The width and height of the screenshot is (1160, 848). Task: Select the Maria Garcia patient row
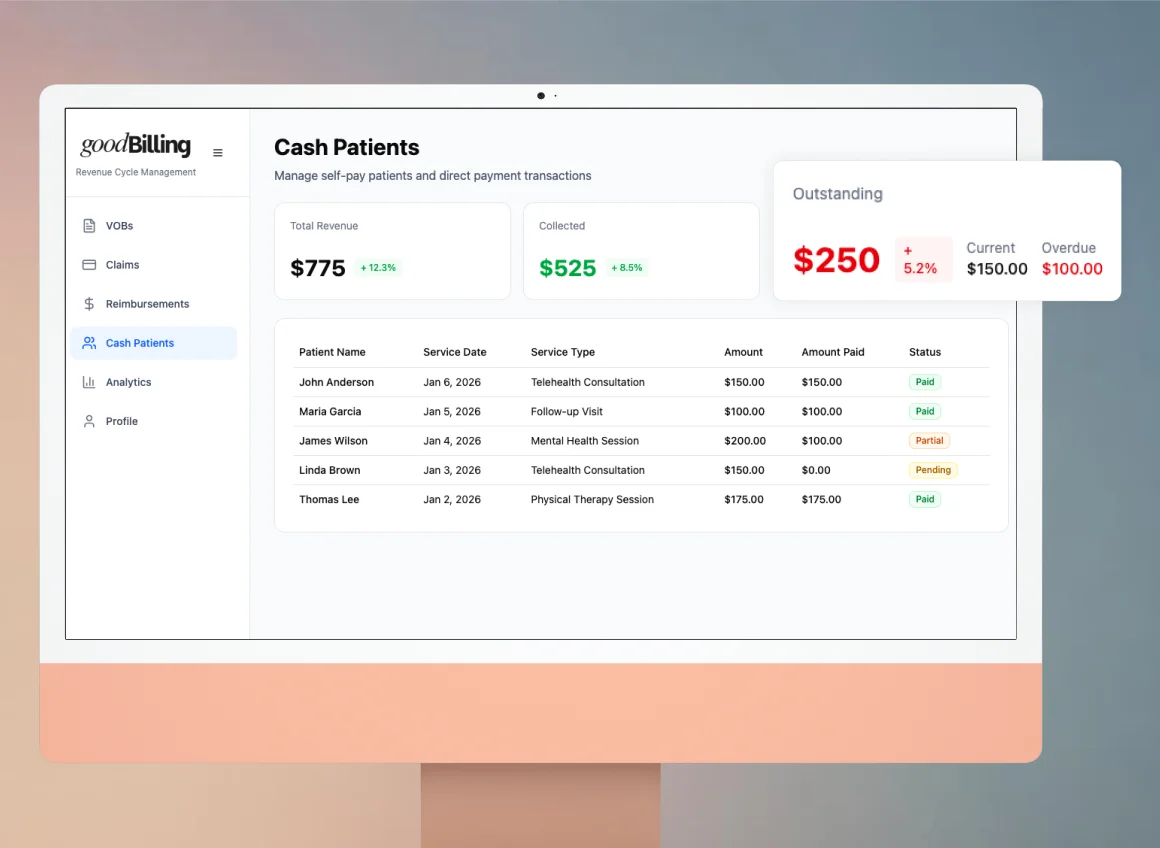tap(641, 411)
